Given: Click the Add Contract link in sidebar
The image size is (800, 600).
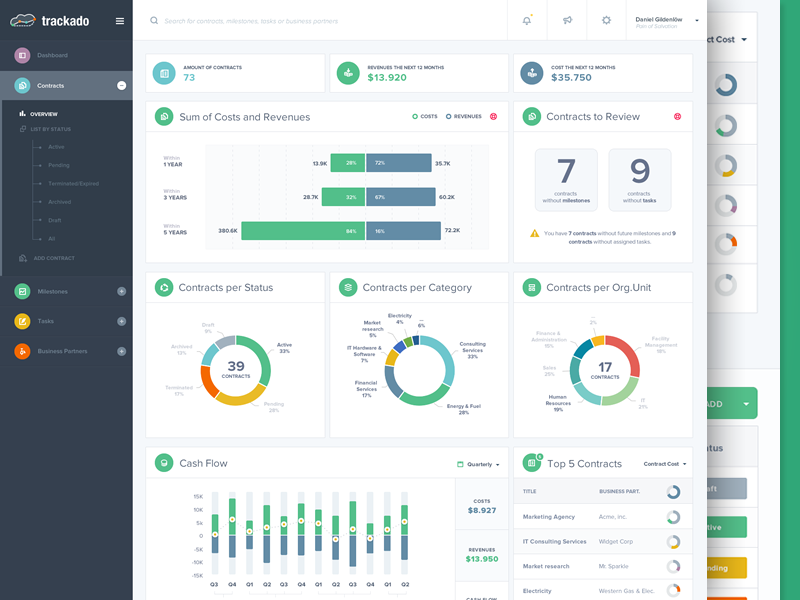Looking at the screenshot, I should (x=54, y=258).
